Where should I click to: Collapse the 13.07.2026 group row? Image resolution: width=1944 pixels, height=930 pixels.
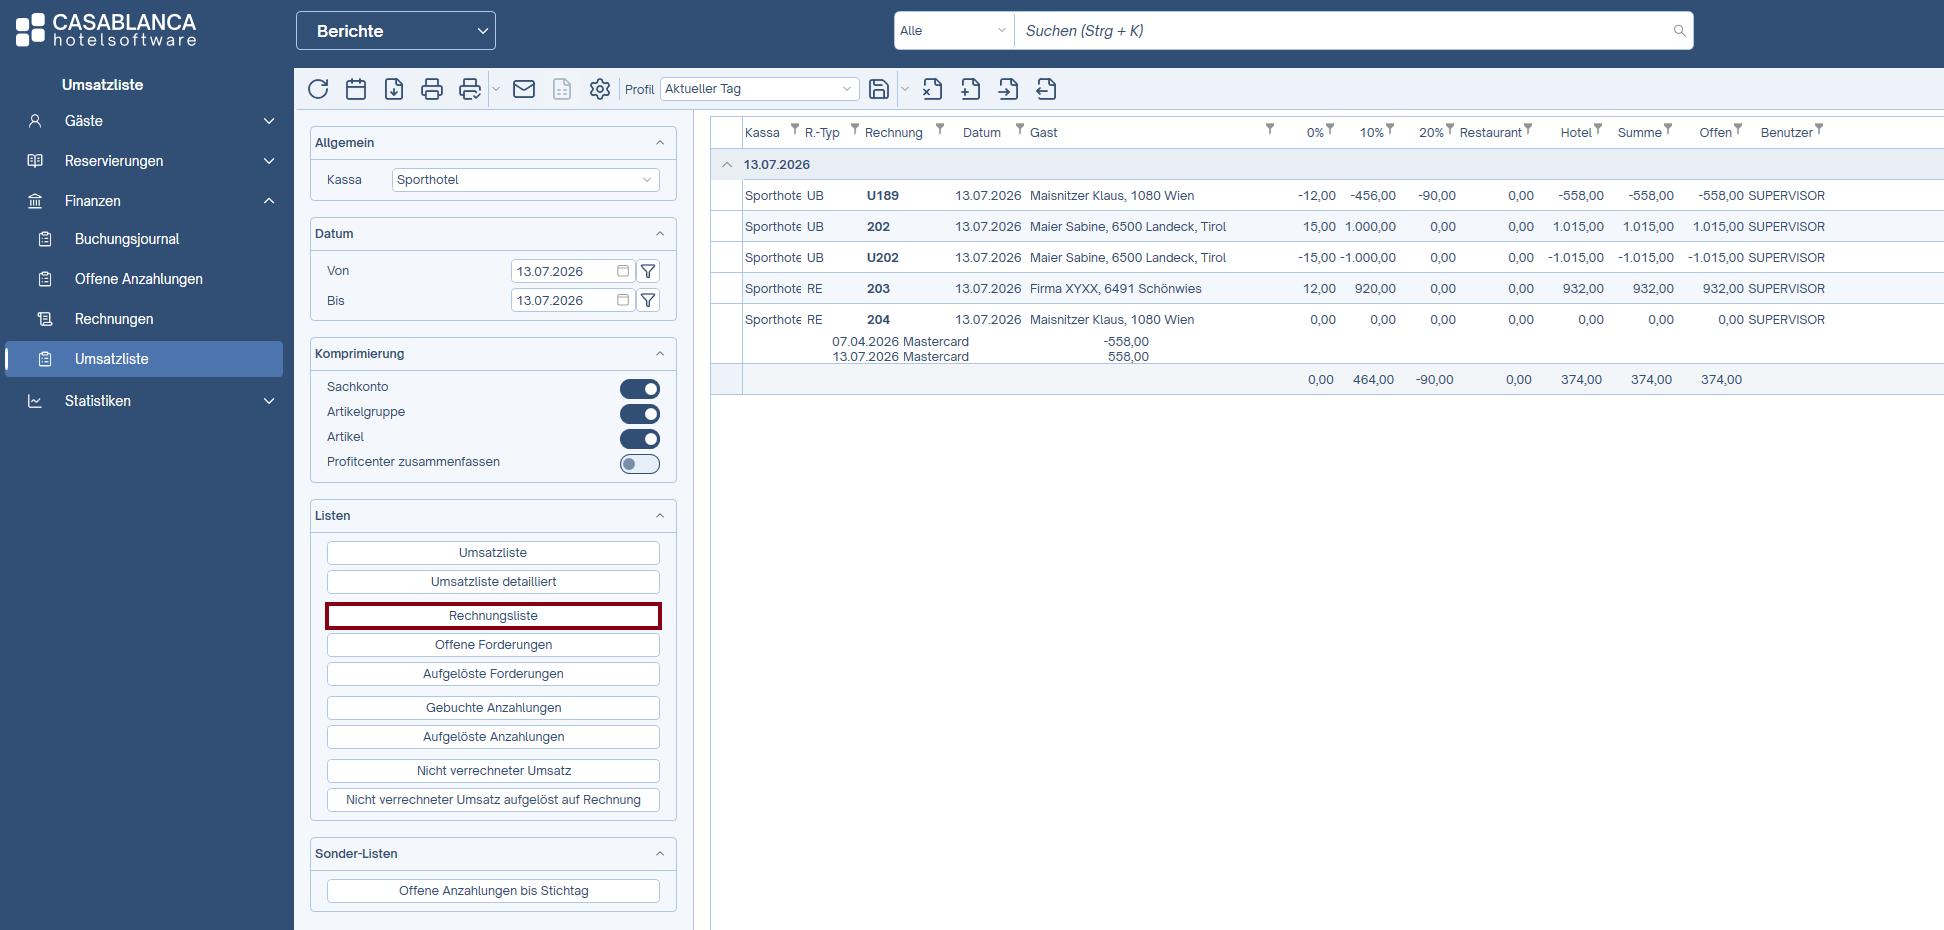click(x=727, y=165)
